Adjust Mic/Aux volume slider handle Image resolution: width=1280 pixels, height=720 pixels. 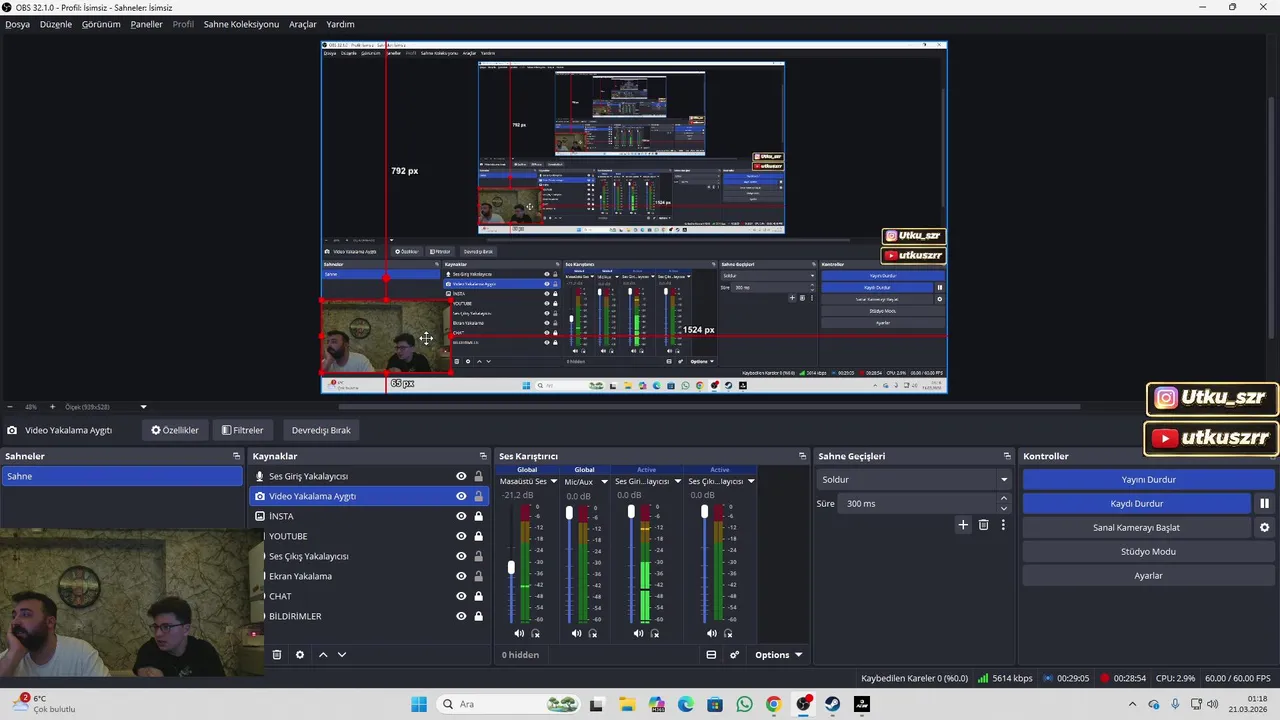click(569, 513)
